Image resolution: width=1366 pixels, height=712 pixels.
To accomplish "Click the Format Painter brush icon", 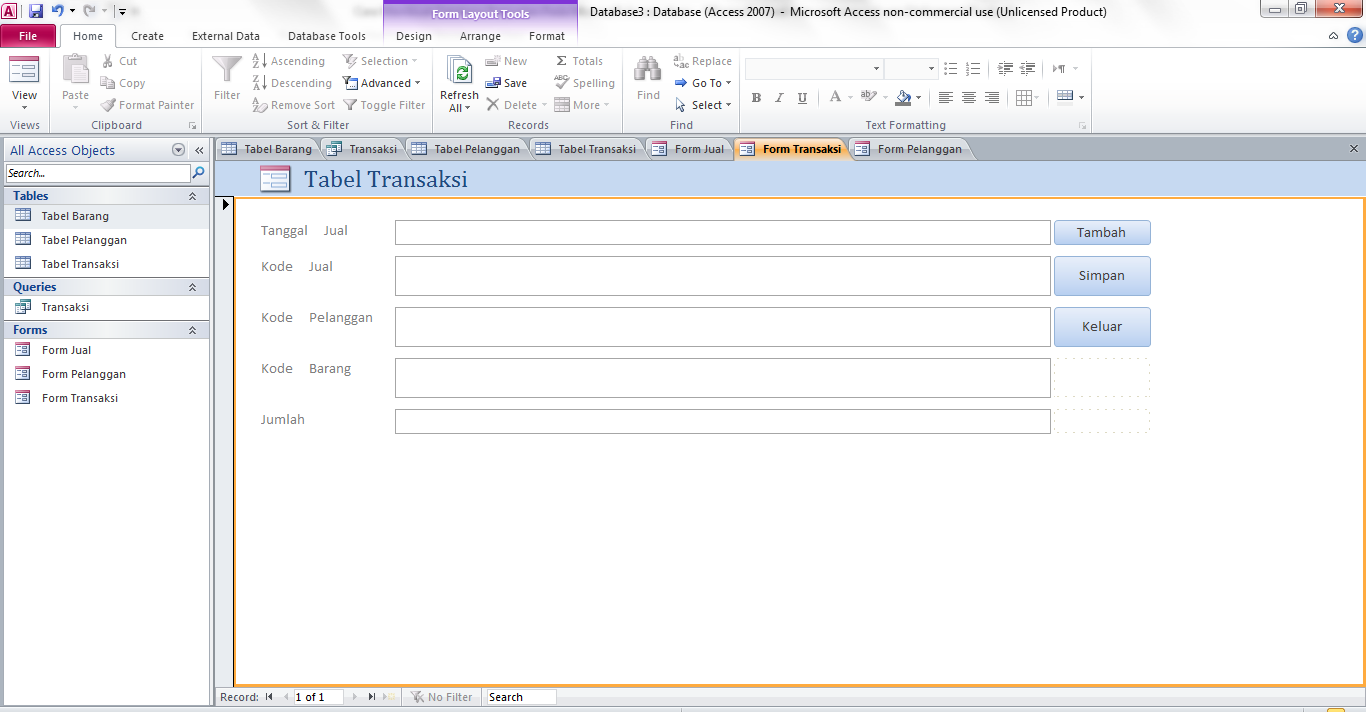I will (x=108, y=105).
